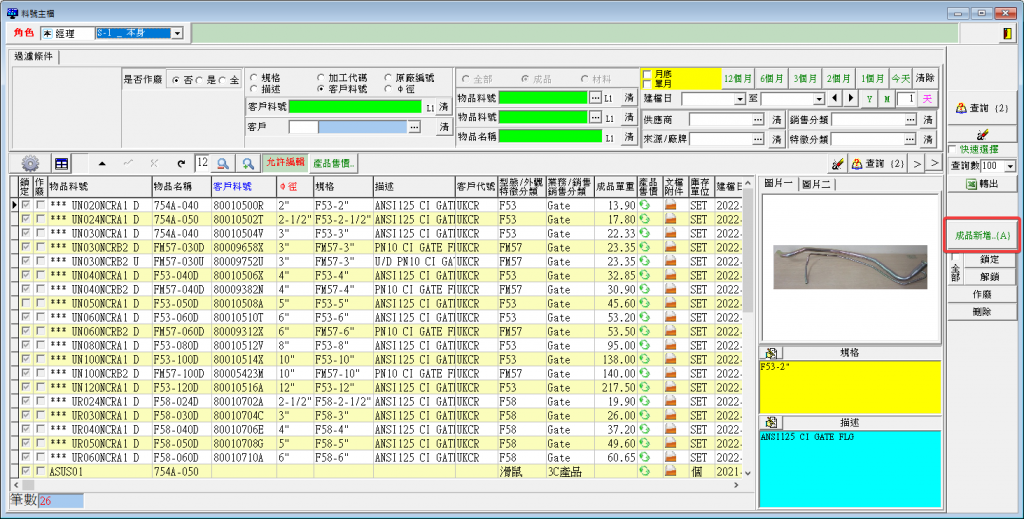Enable the 快速選擇 checkbox
This screenshot has width=1024, height=519.
coord(953,149)
